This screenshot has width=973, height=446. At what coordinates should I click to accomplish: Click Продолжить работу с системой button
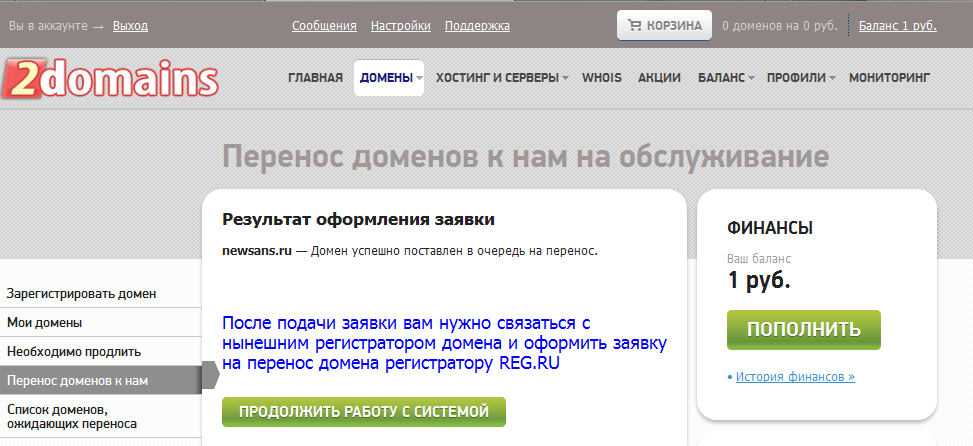click(x=364, y=412)
